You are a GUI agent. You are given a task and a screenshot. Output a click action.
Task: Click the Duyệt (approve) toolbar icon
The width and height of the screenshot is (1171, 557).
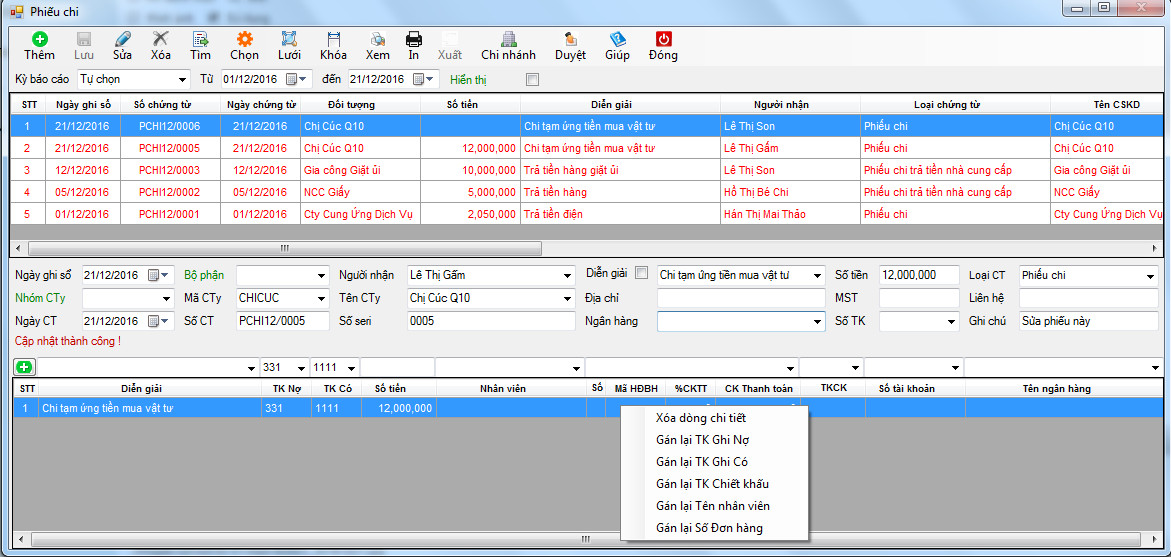(570, 39)
